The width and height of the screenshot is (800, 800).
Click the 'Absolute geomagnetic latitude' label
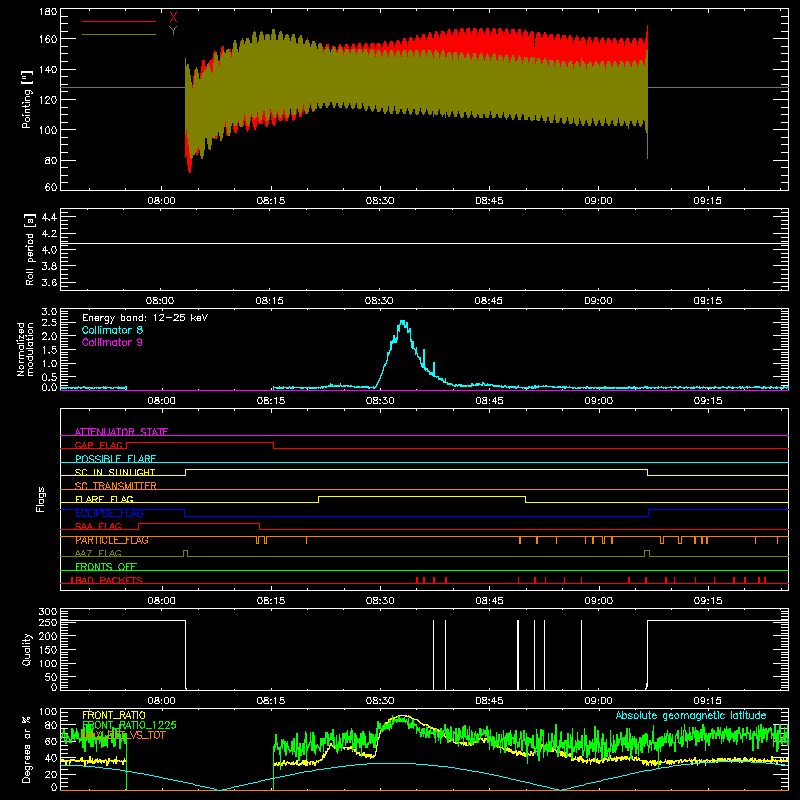coord(691,715)
